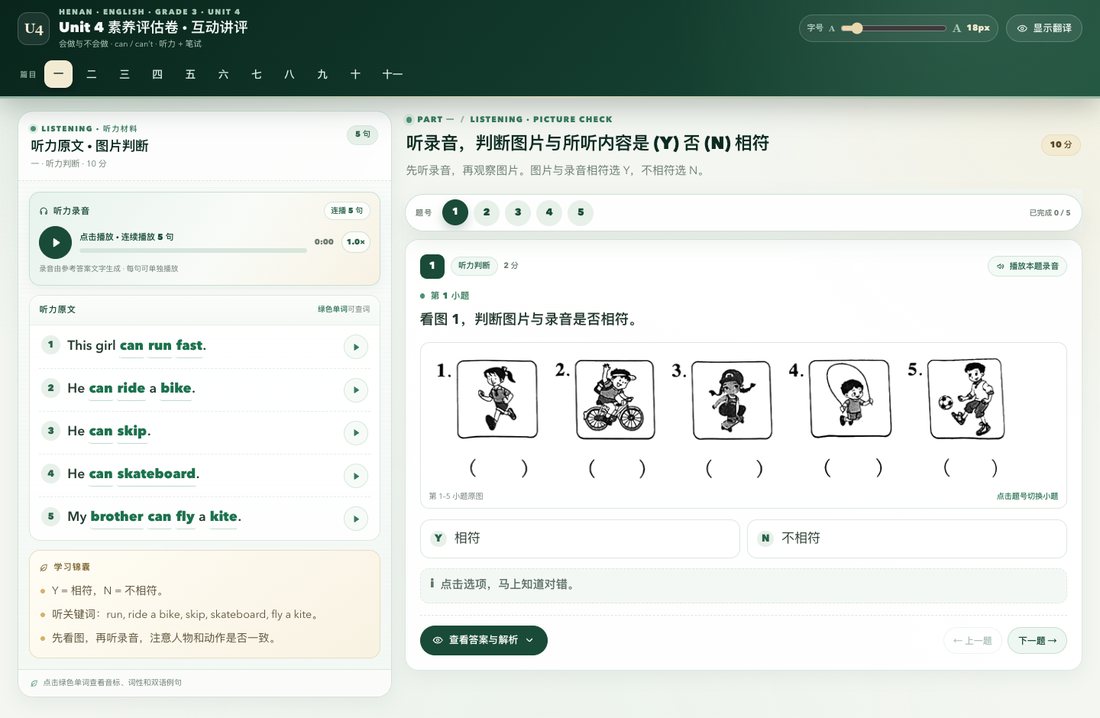Switch to section 四
The height and width of the screenshot is (718, 1100).
(x=157, y=74)
